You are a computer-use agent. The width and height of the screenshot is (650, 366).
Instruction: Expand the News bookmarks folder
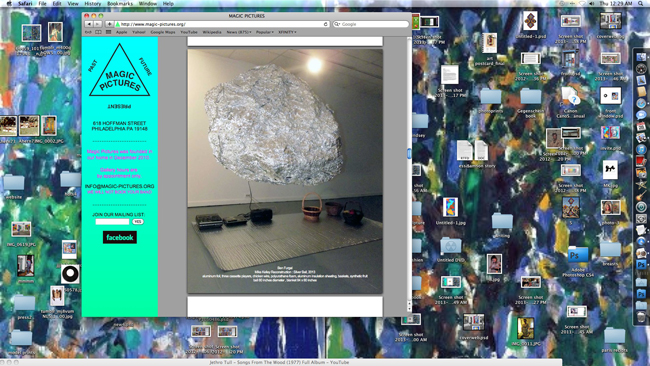(x=239, y=32)
